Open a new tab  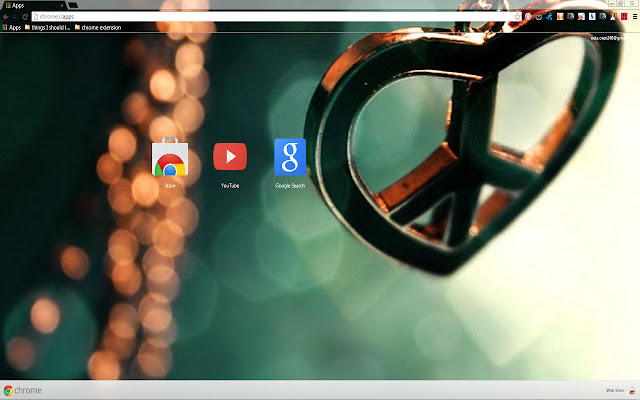tap(73, 5)
